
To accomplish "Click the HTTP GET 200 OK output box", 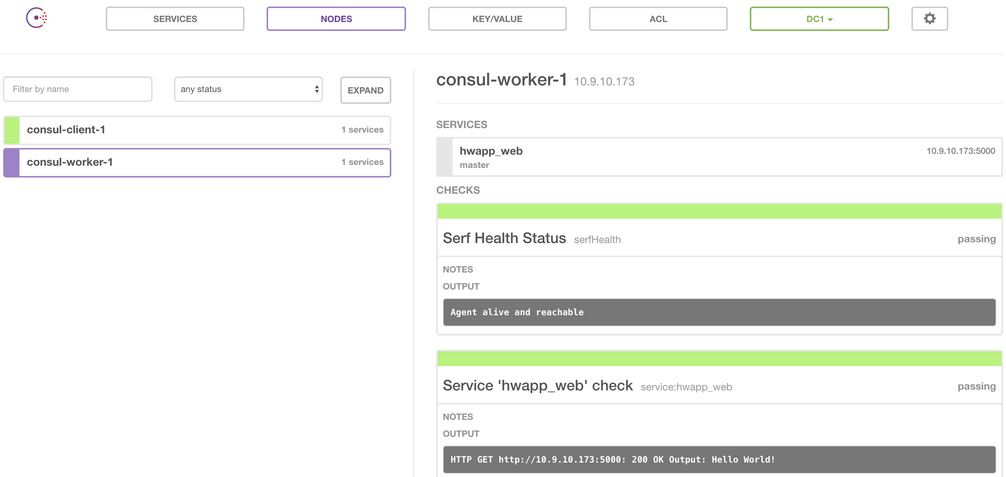I will (719, 460).
